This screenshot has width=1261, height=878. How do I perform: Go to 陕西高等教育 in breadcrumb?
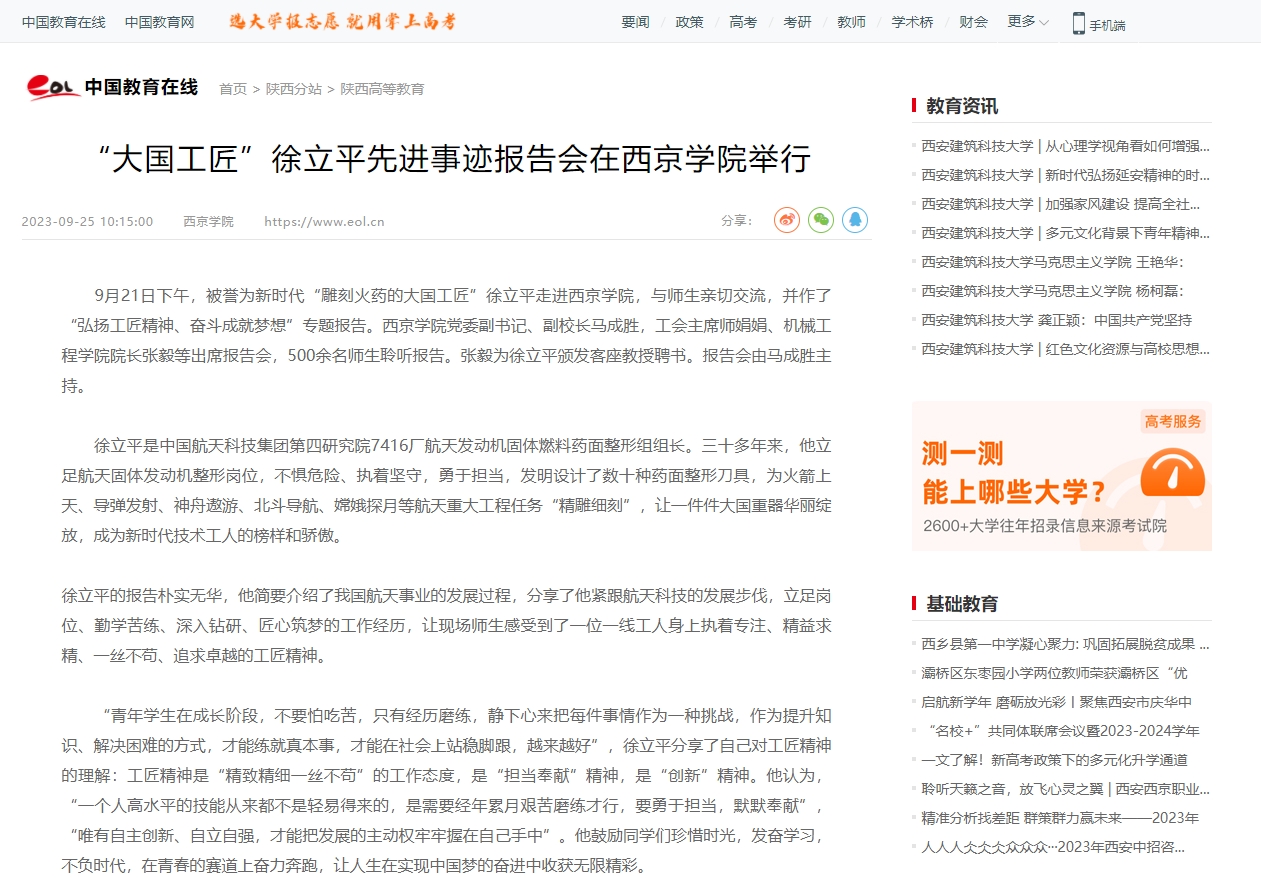pos(382,89)
